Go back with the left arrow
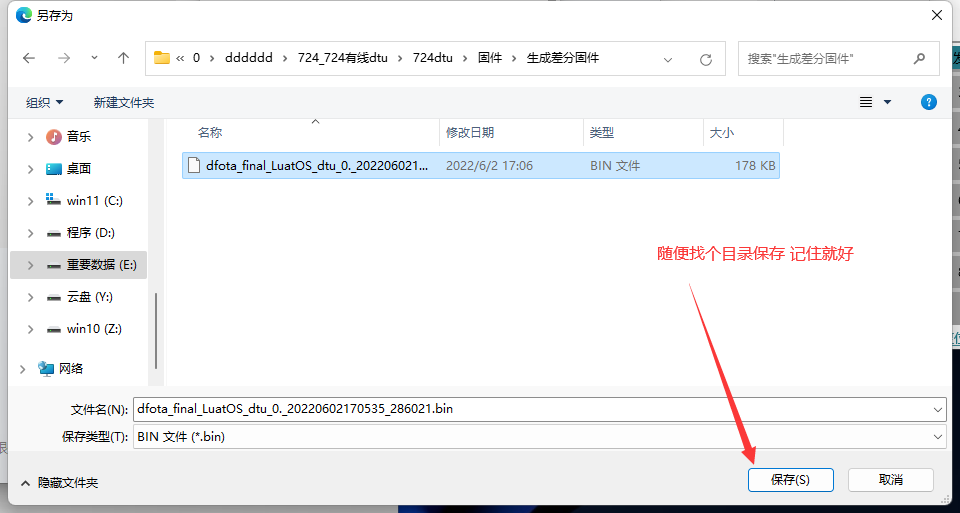This screenshot has height=513, width=960. [x=29, y=58]
